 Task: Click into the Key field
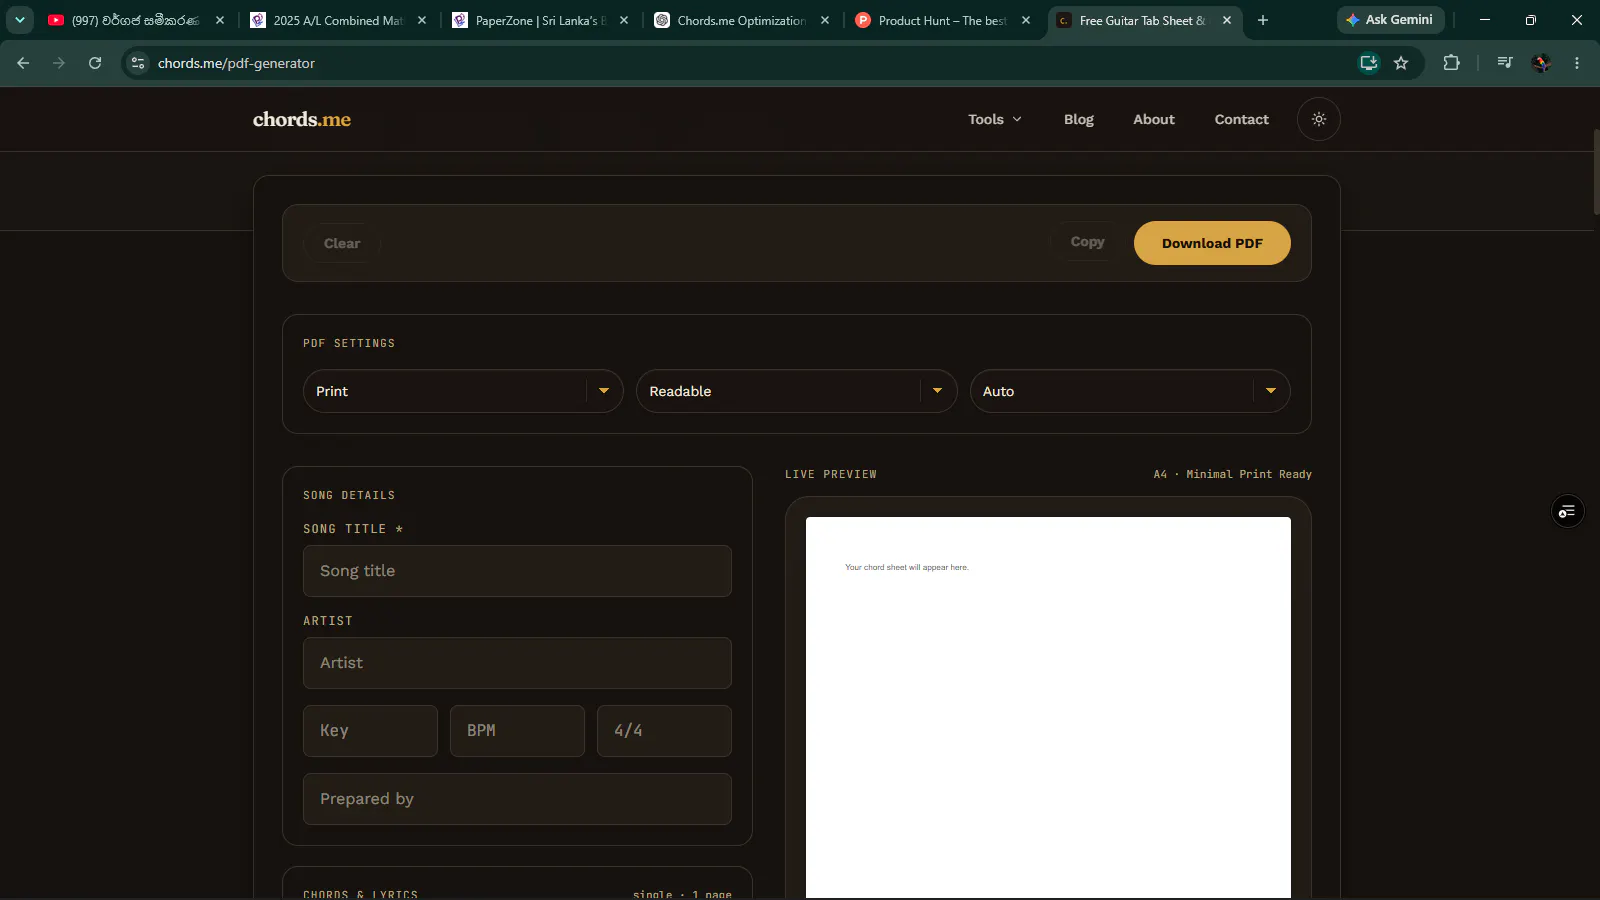point(370,731)
